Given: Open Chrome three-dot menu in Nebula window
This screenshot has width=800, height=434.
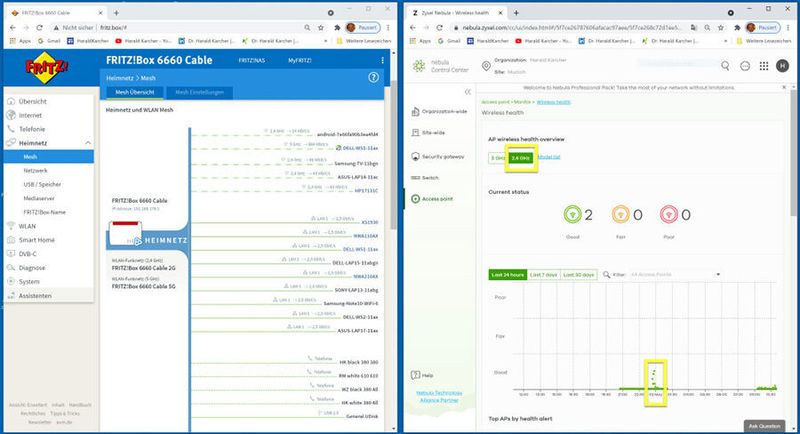Looking at the screenshot, I should click(x=788, y=28).
